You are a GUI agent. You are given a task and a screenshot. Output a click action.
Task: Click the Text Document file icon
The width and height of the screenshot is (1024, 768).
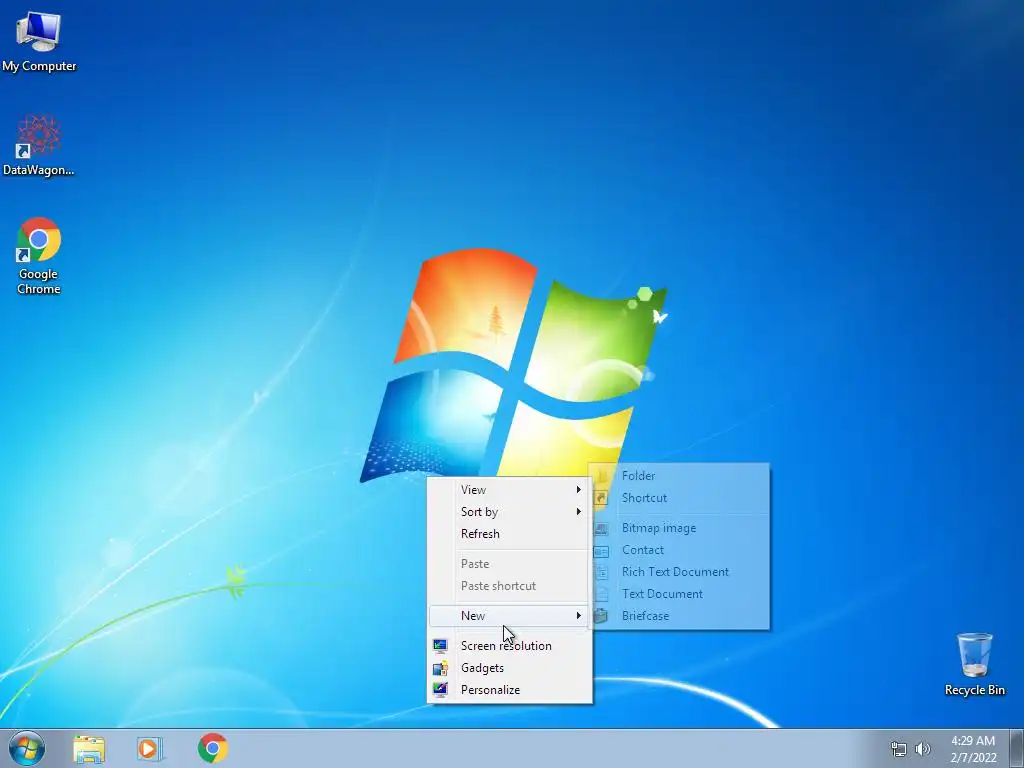click(601, 594)
